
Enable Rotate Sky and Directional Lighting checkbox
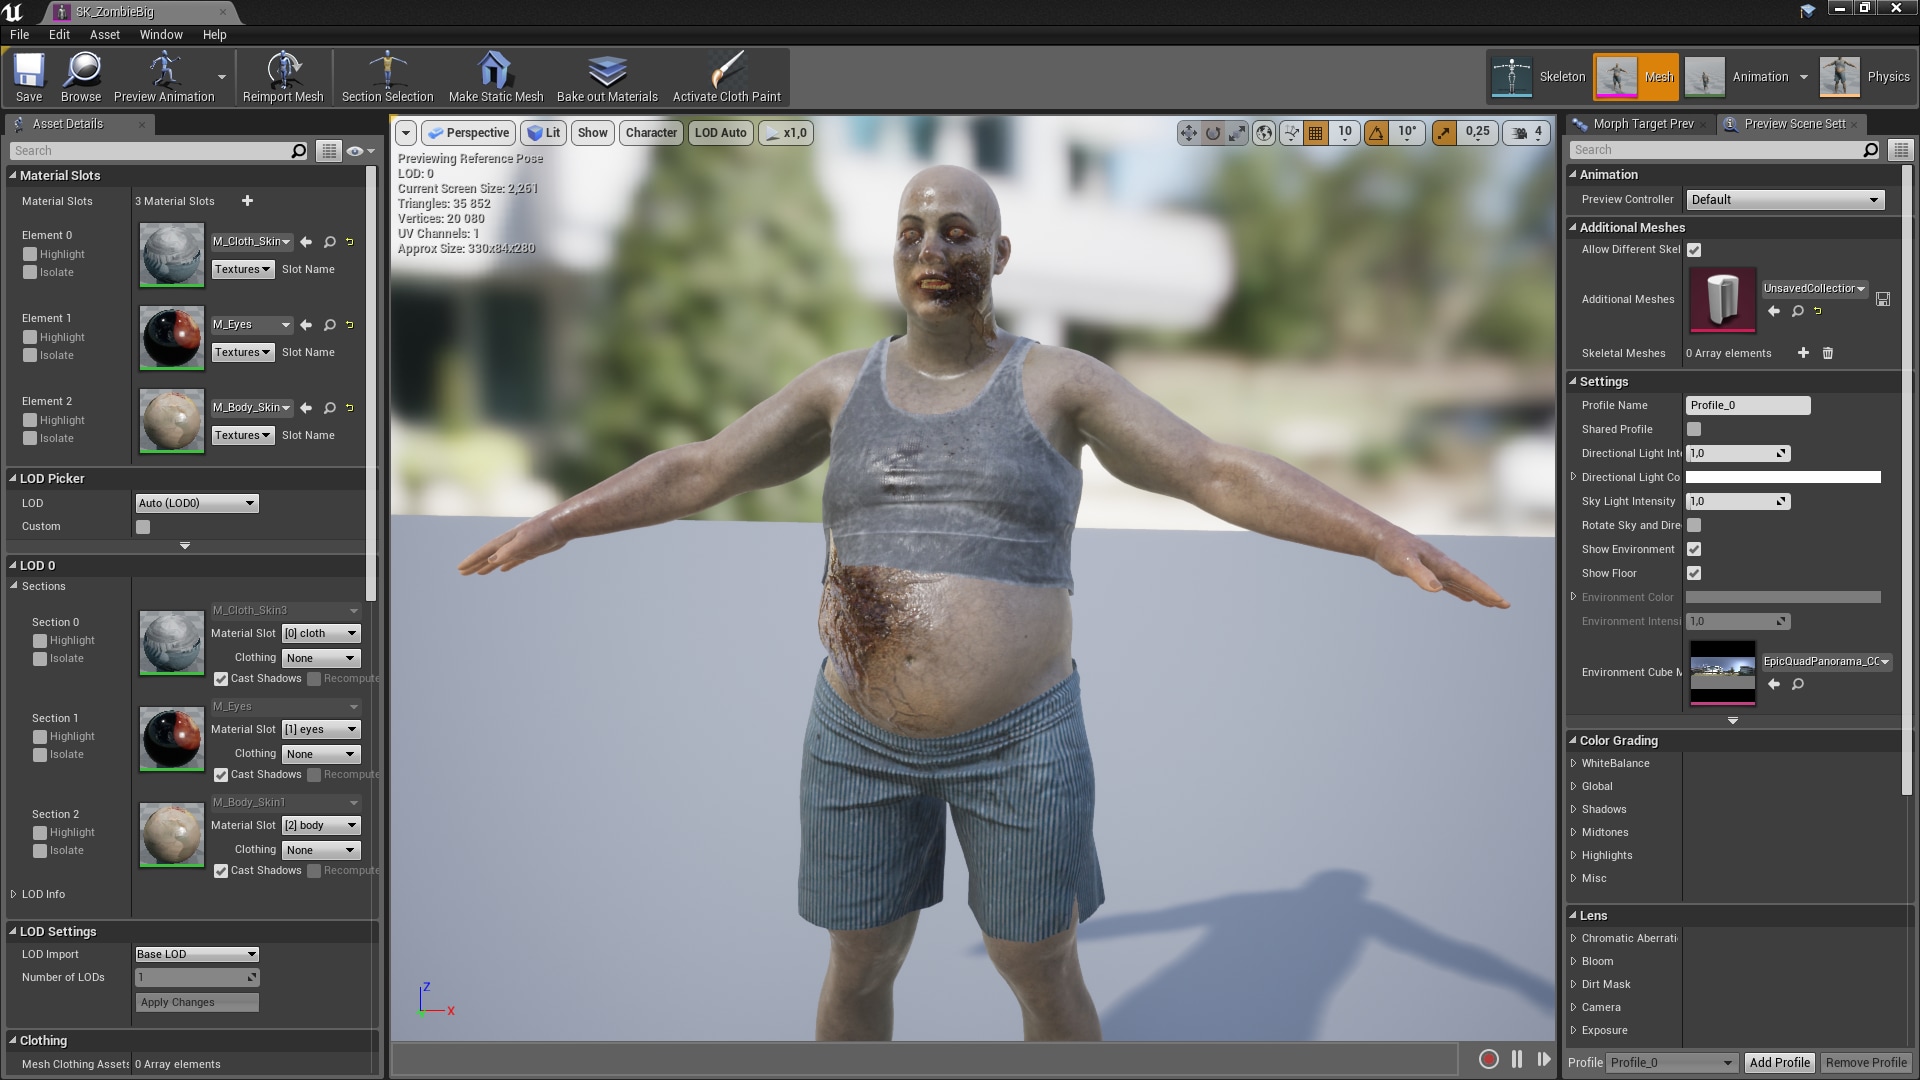pyautogui.click(x=1694, y=525)
